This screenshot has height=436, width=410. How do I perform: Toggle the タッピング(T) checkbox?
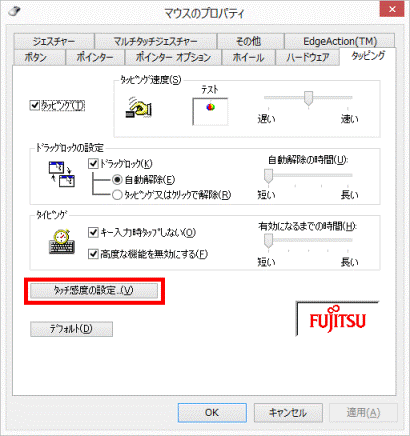tap(35, 106)
